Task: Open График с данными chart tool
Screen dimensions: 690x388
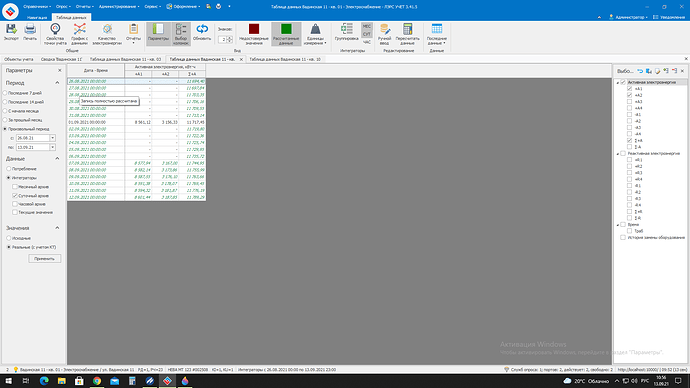Action: (80, 30)
